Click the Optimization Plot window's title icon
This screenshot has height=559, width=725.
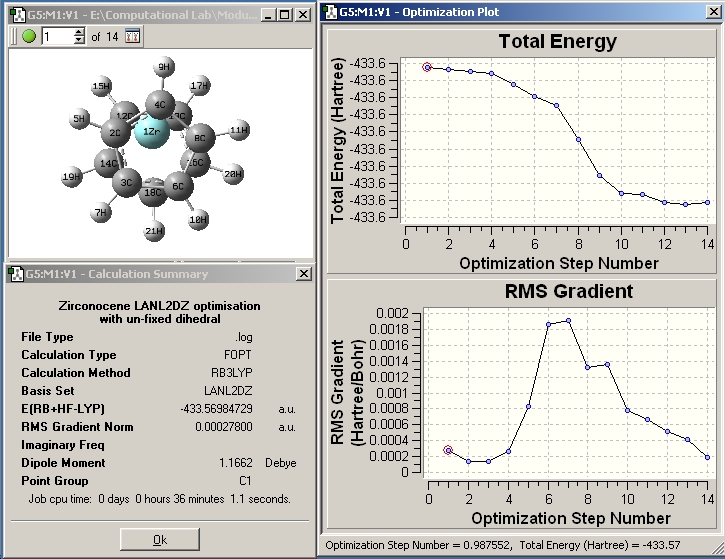pyautogui.click(x=330, y=12)
